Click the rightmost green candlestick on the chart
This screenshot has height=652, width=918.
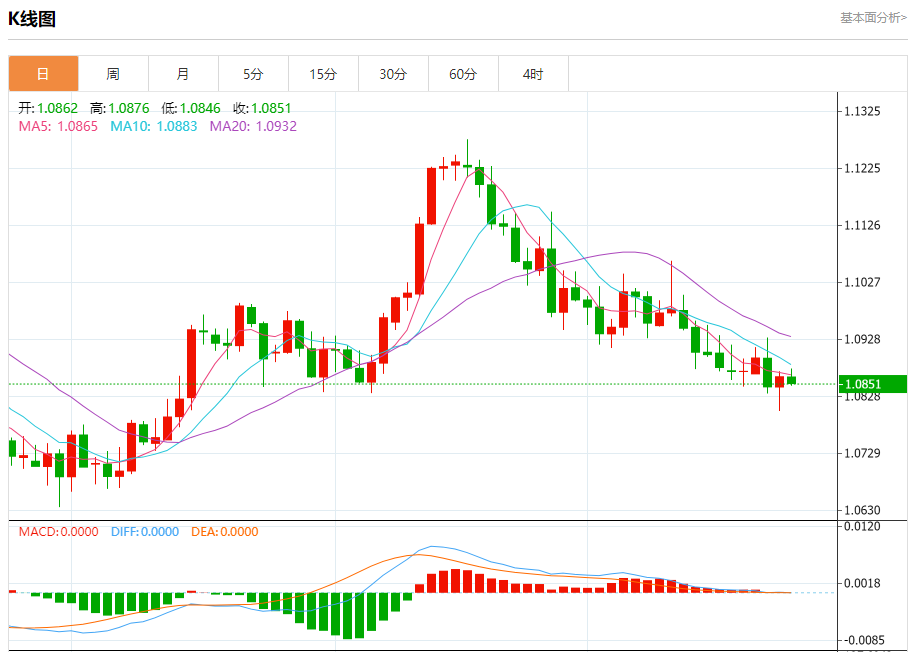click(792, 380)
